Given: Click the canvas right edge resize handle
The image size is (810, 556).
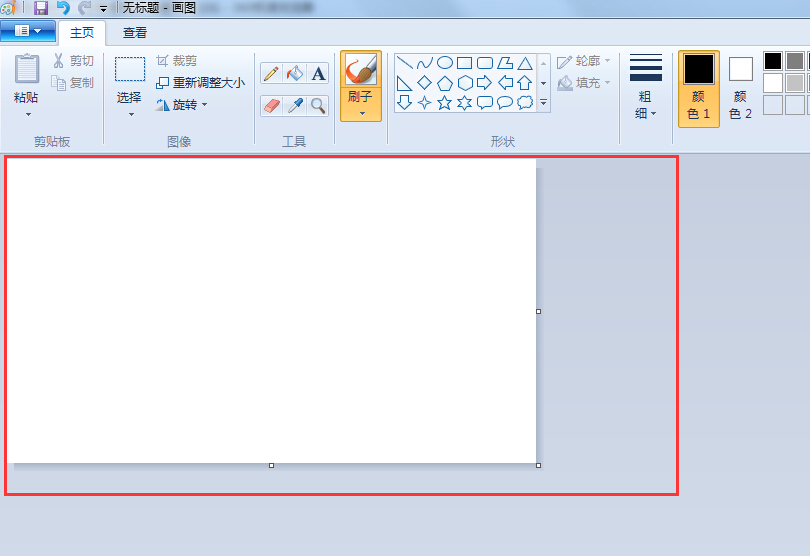Looking at the screenshot, I should (538, 312).
